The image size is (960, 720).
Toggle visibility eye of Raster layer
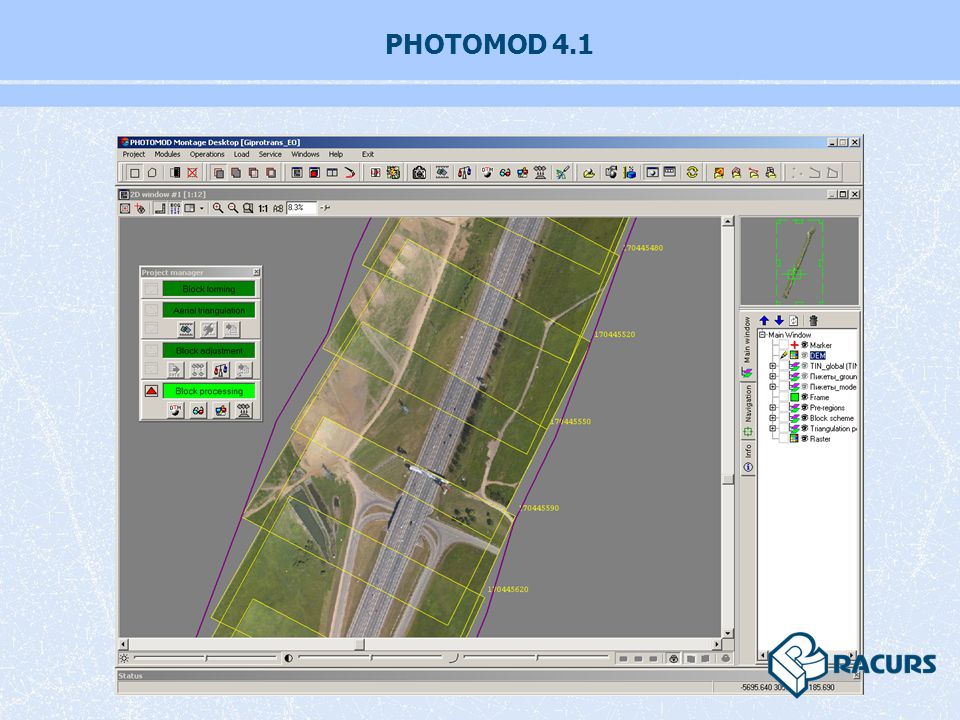pos(804,439)
